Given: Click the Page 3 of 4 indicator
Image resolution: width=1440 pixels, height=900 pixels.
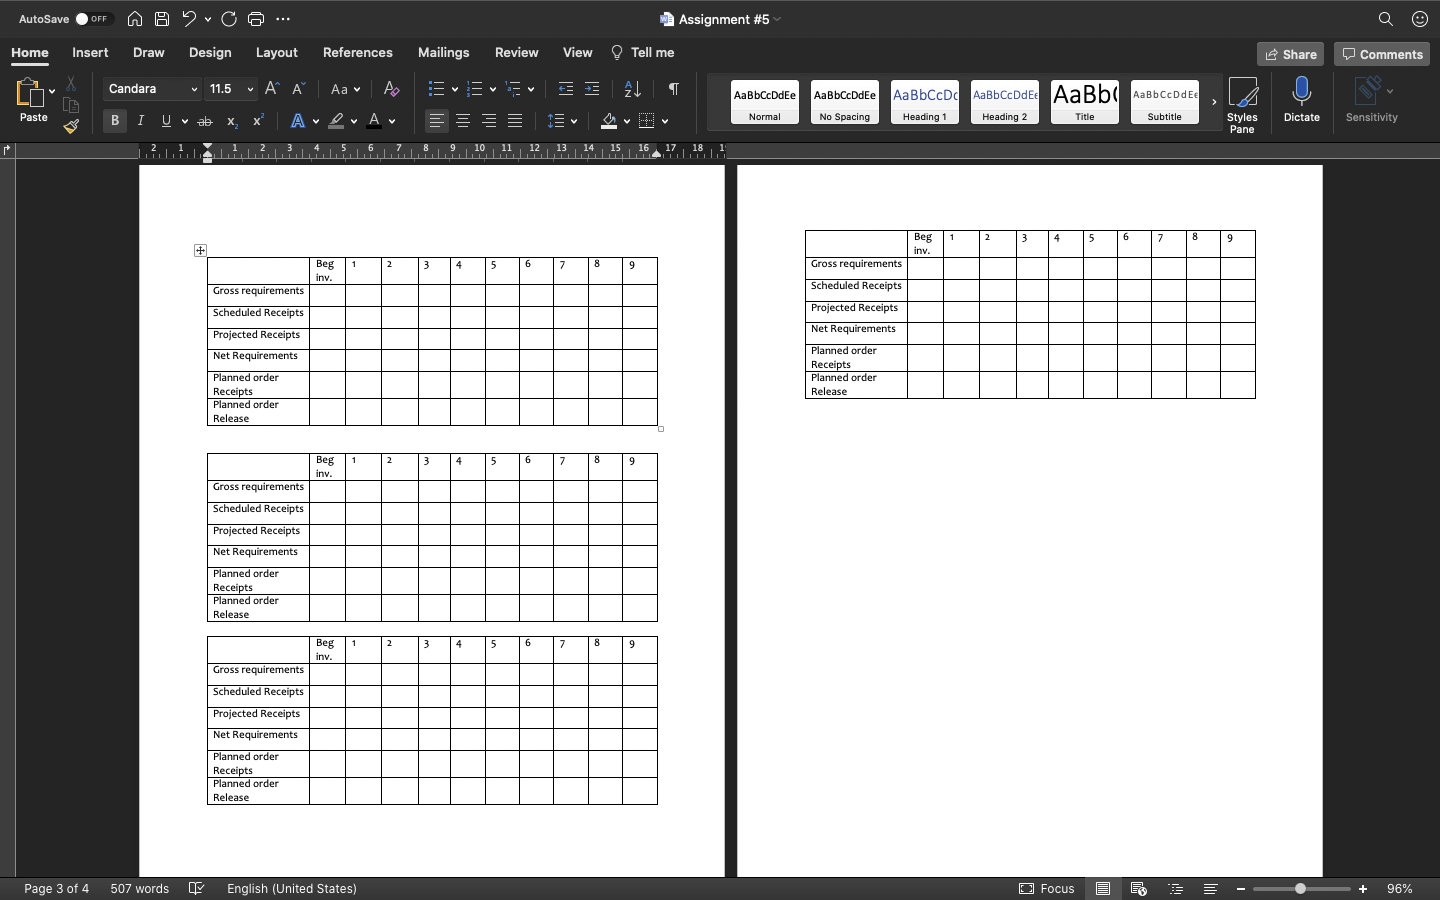Looking at the screenshot, I should [56, 888].
